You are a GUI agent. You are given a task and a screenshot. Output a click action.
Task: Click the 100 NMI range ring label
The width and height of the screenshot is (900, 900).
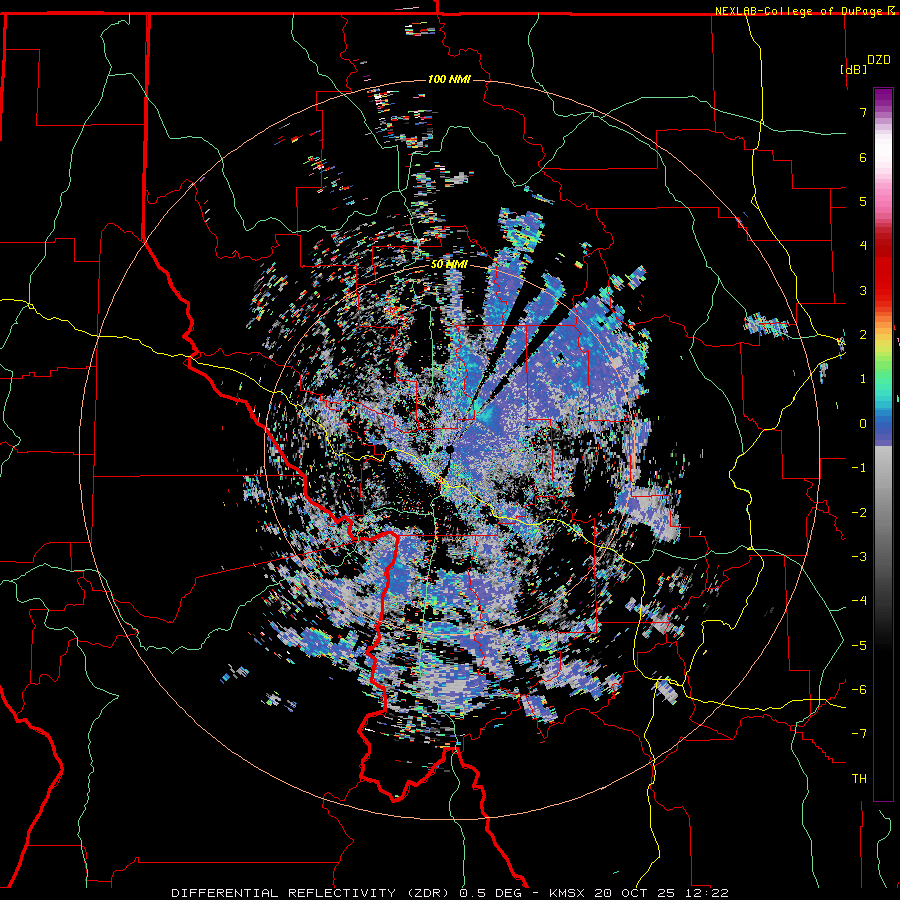449,79
